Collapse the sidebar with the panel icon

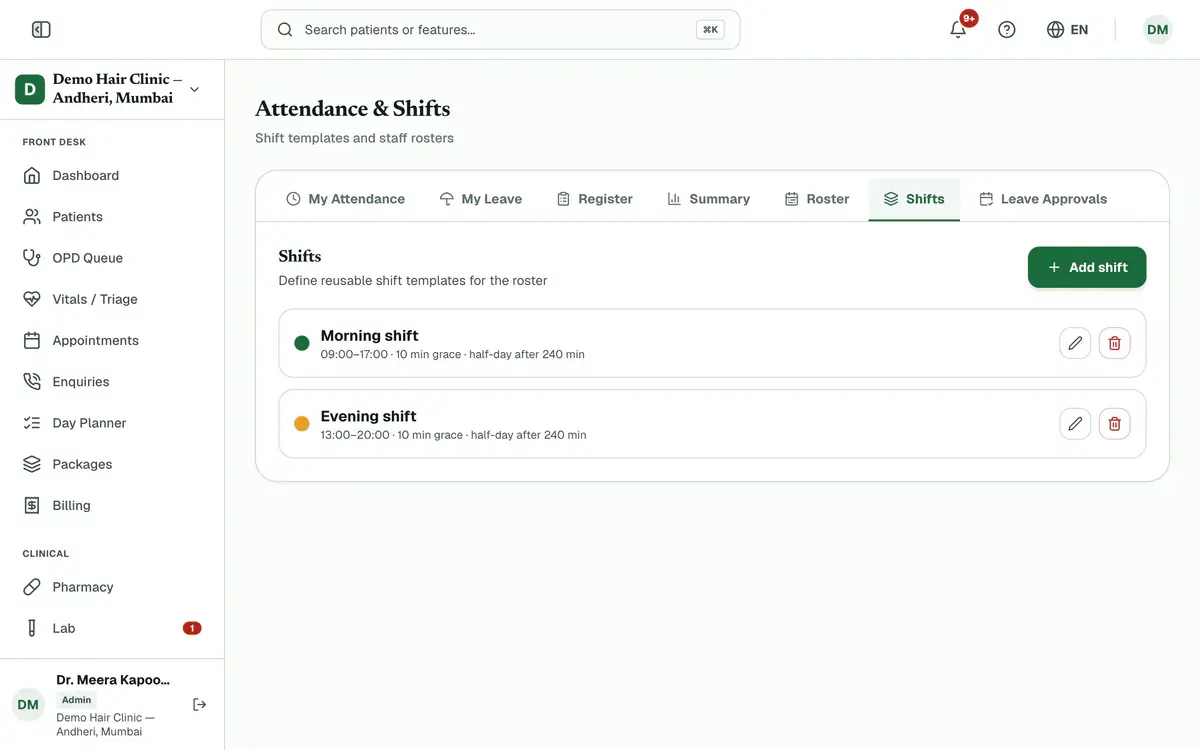41,30
